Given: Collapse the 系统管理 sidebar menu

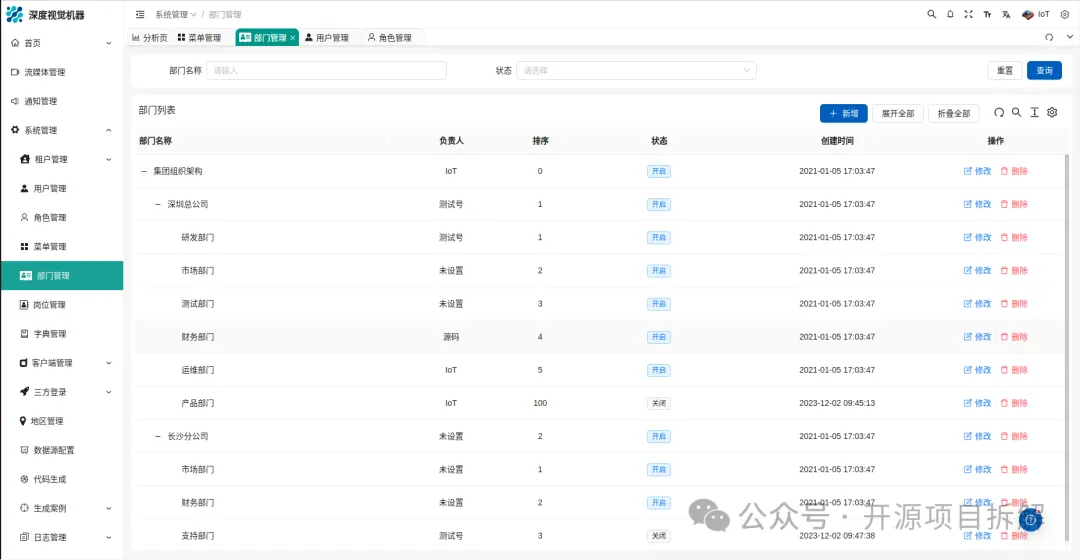Looking at the screenshot, I should coord(62,130).
